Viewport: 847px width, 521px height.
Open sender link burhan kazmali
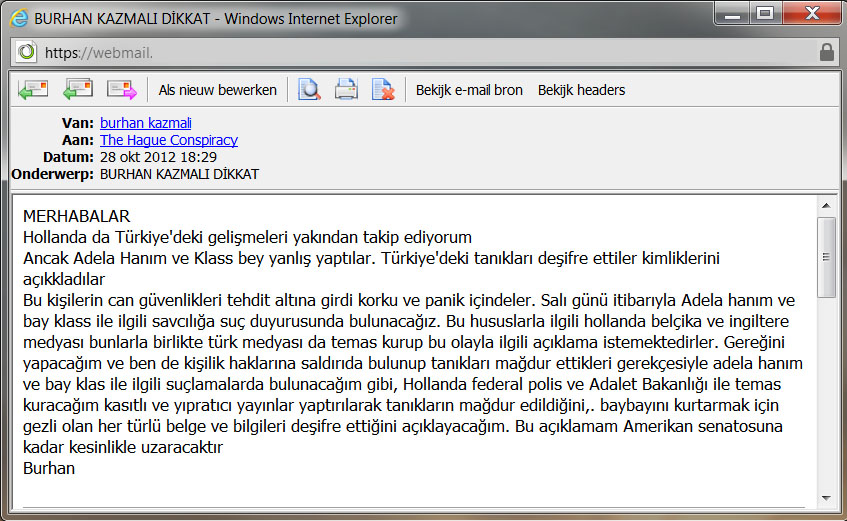click(146, 123)
